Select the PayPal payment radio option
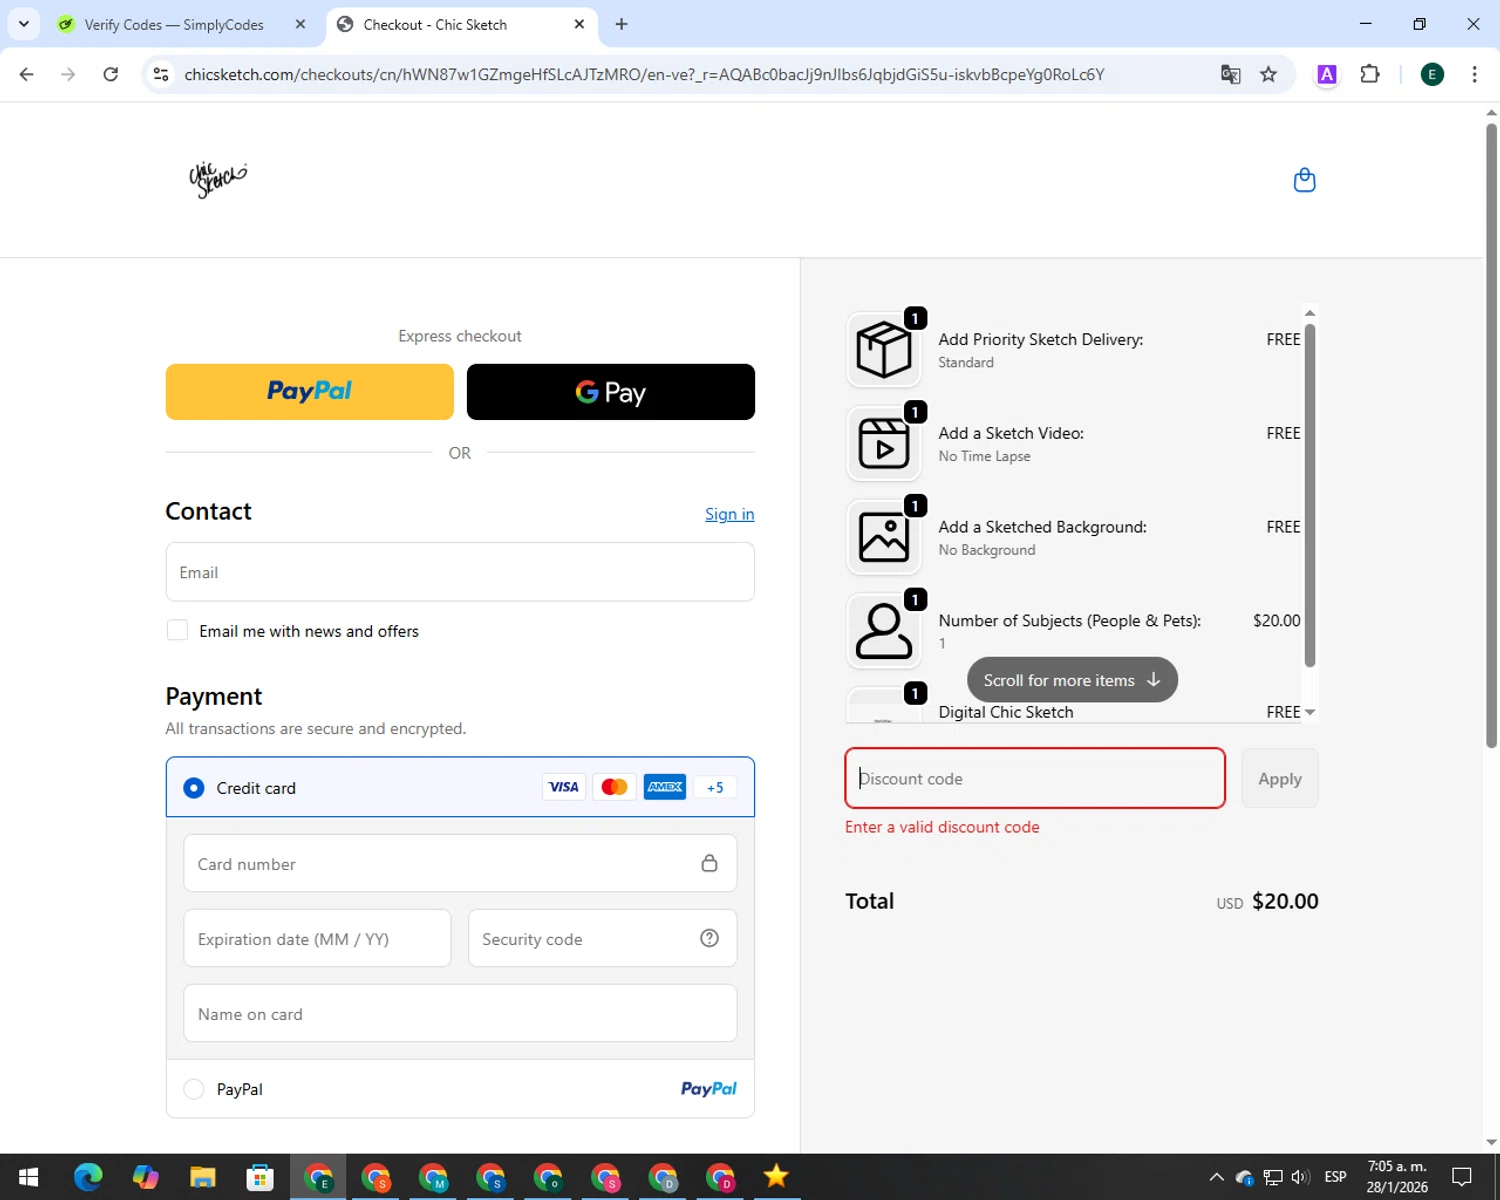 point(194,1089)
